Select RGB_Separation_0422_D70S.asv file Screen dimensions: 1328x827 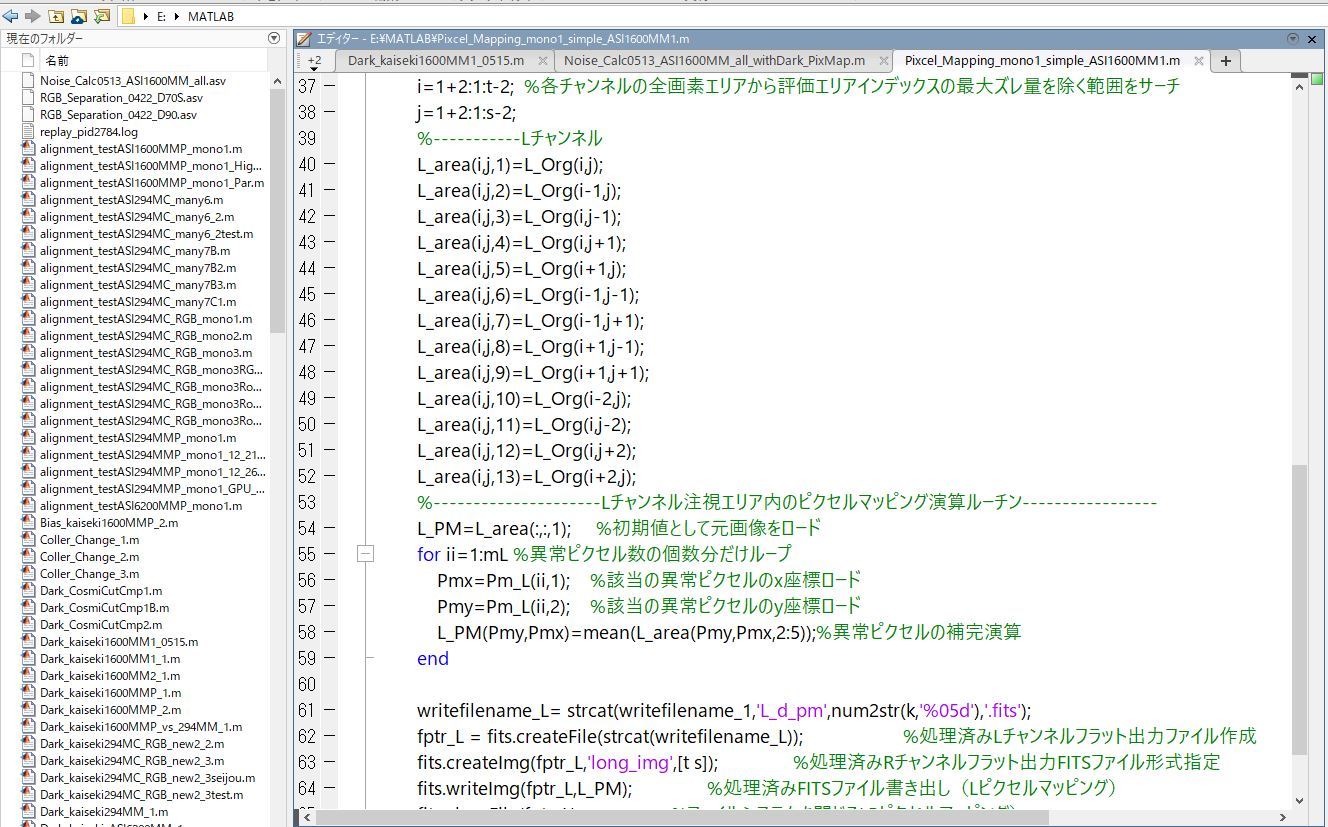121,97
